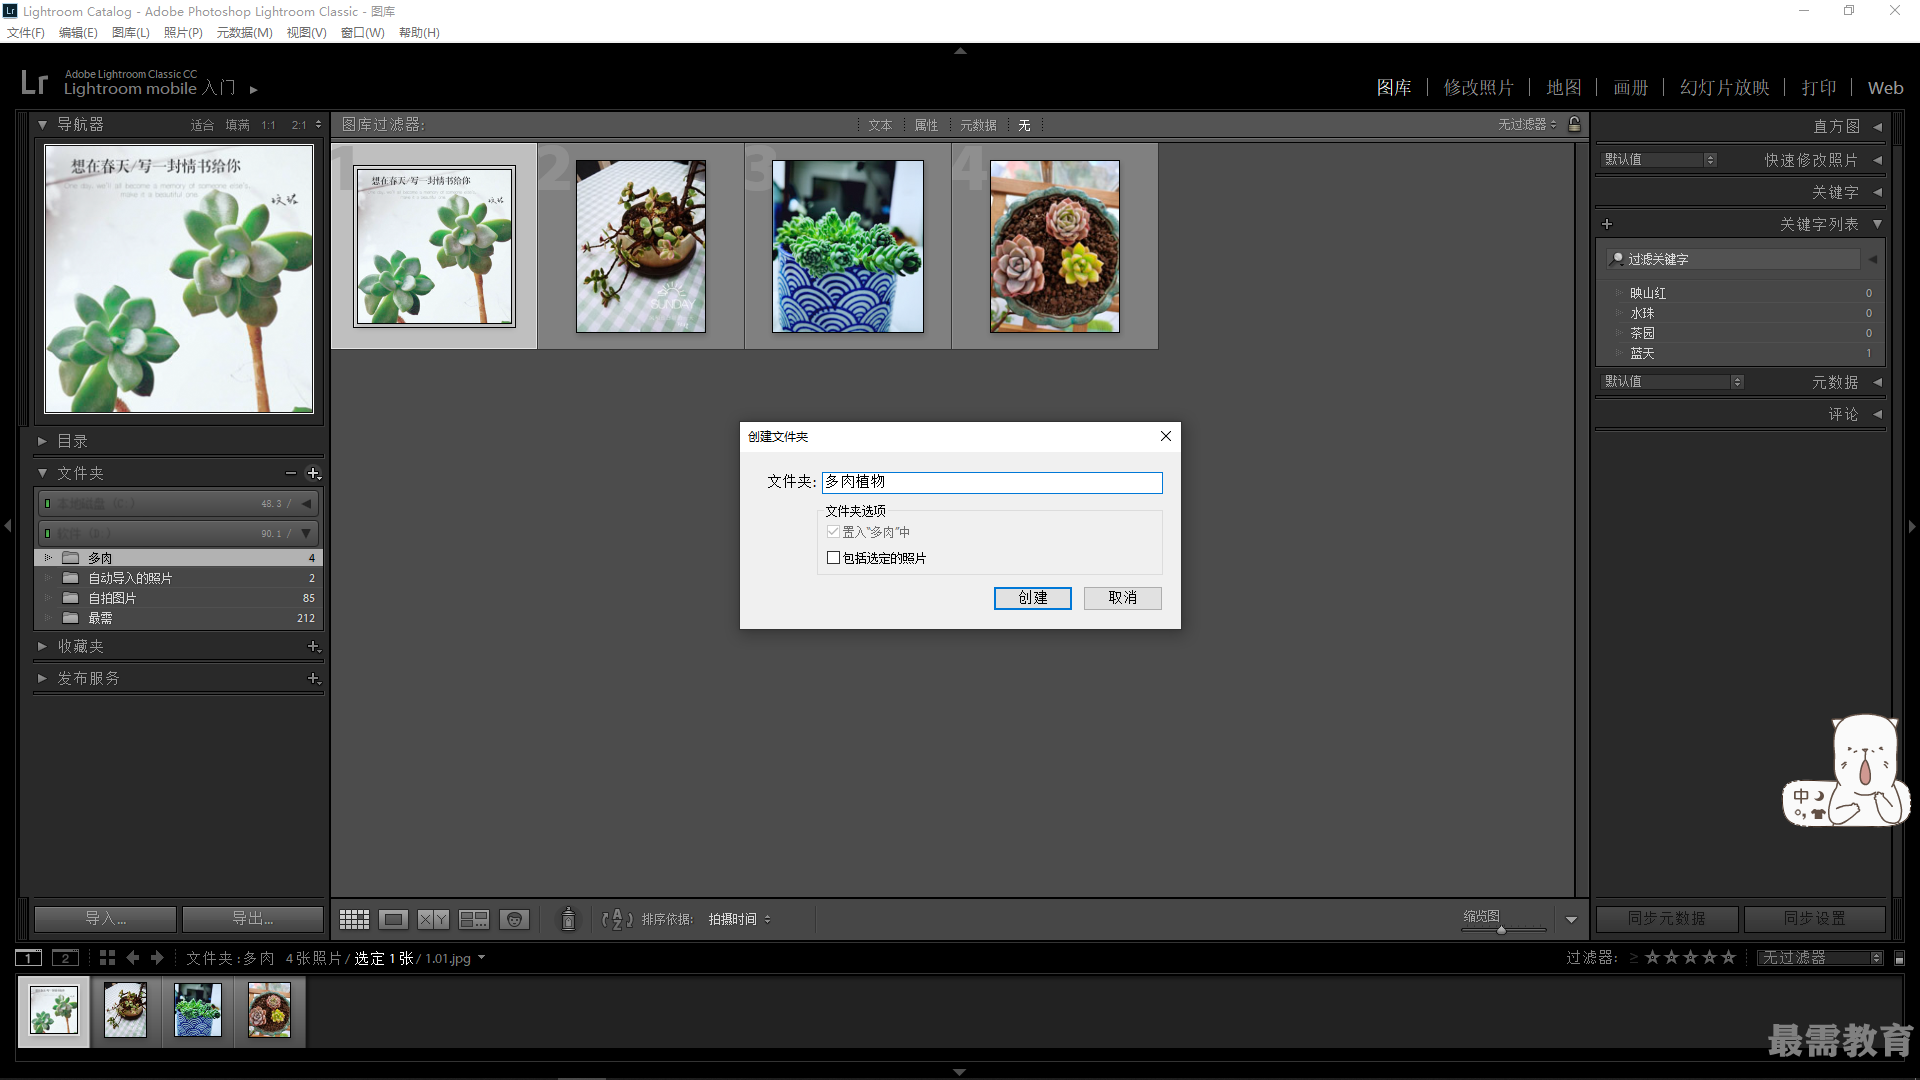1920x1080 pixels.
Task: Remove folder with minus icon
Action: pyautogui.click(x=290, y=473)
